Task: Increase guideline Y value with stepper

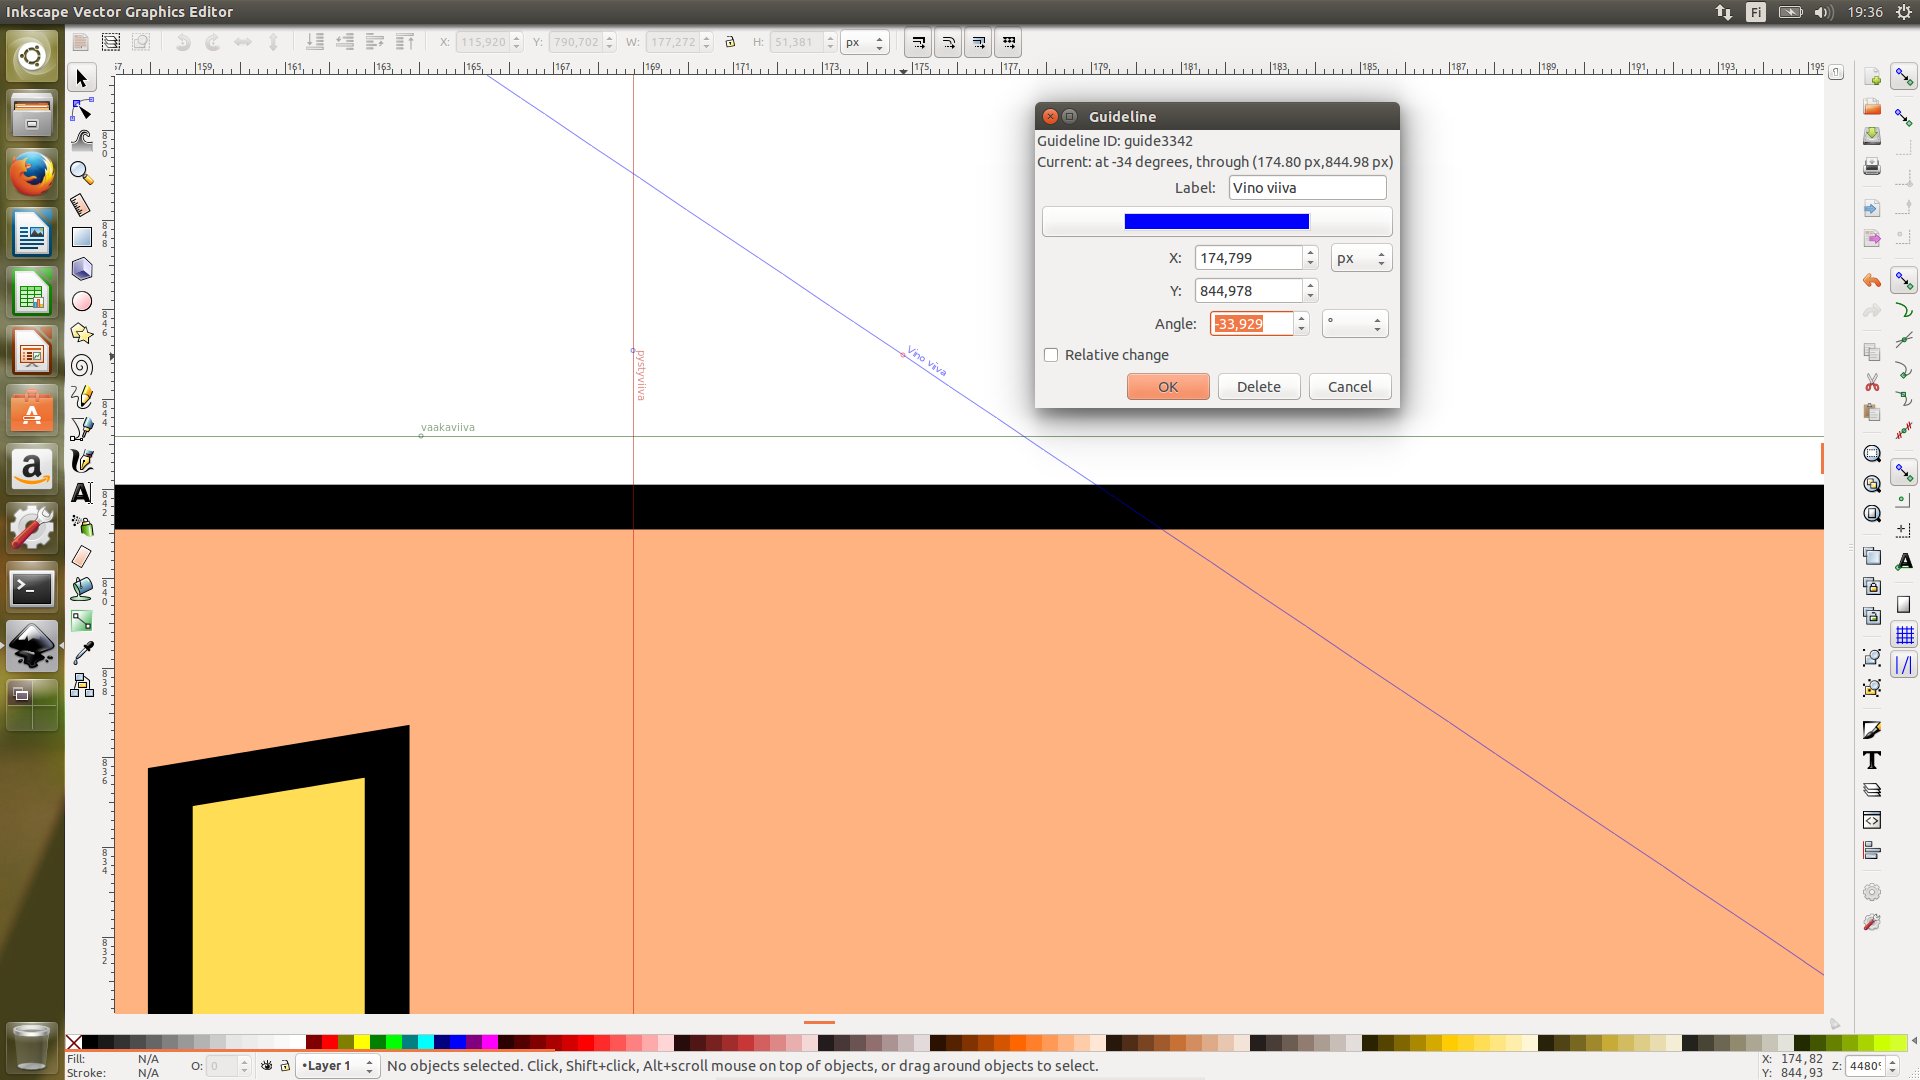Action: (x=1310, y=285)
